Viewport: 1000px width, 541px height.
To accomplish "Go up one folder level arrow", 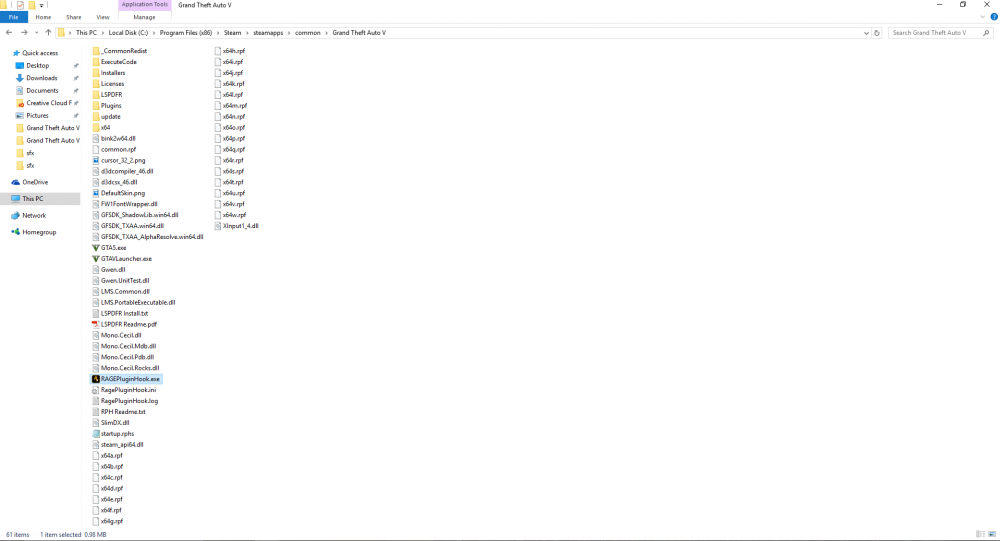I will pos(48,33).
